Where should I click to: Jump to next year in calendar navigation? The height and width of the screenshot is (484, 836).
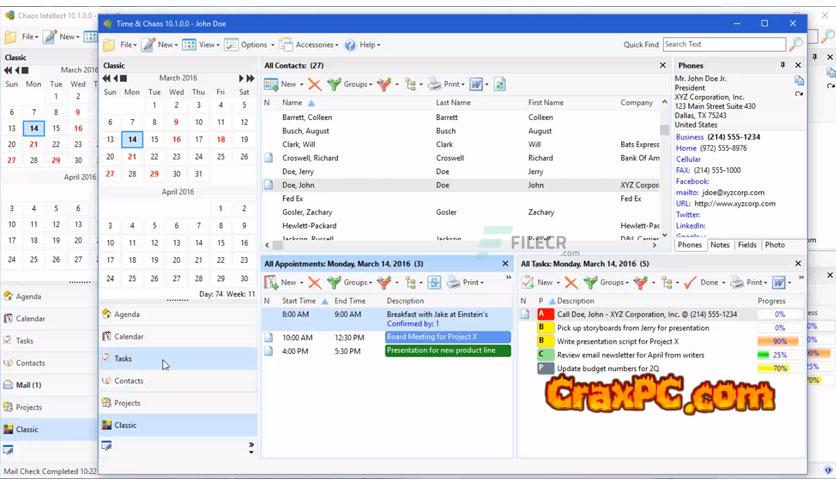[250, 78]
